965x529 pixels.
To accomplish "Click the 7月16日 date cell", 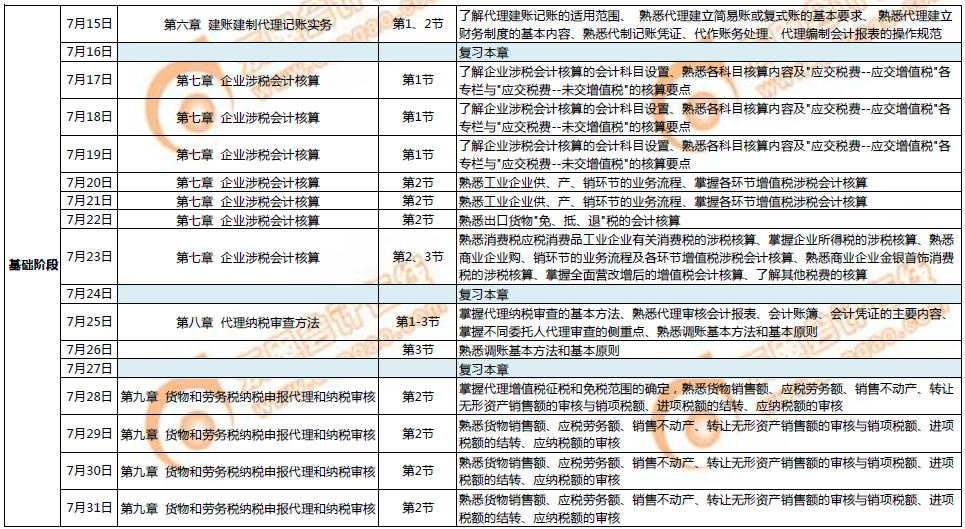I will (88, 51).
